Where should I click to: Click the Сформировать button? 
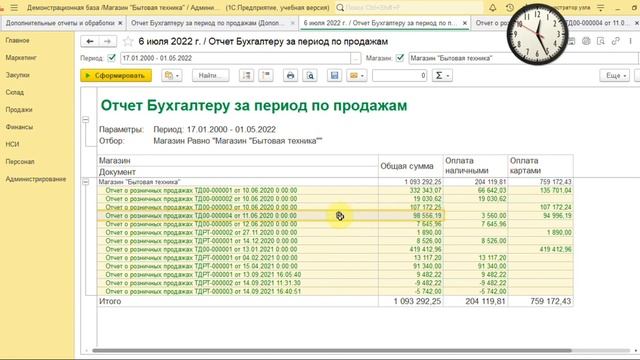(116, 76)
